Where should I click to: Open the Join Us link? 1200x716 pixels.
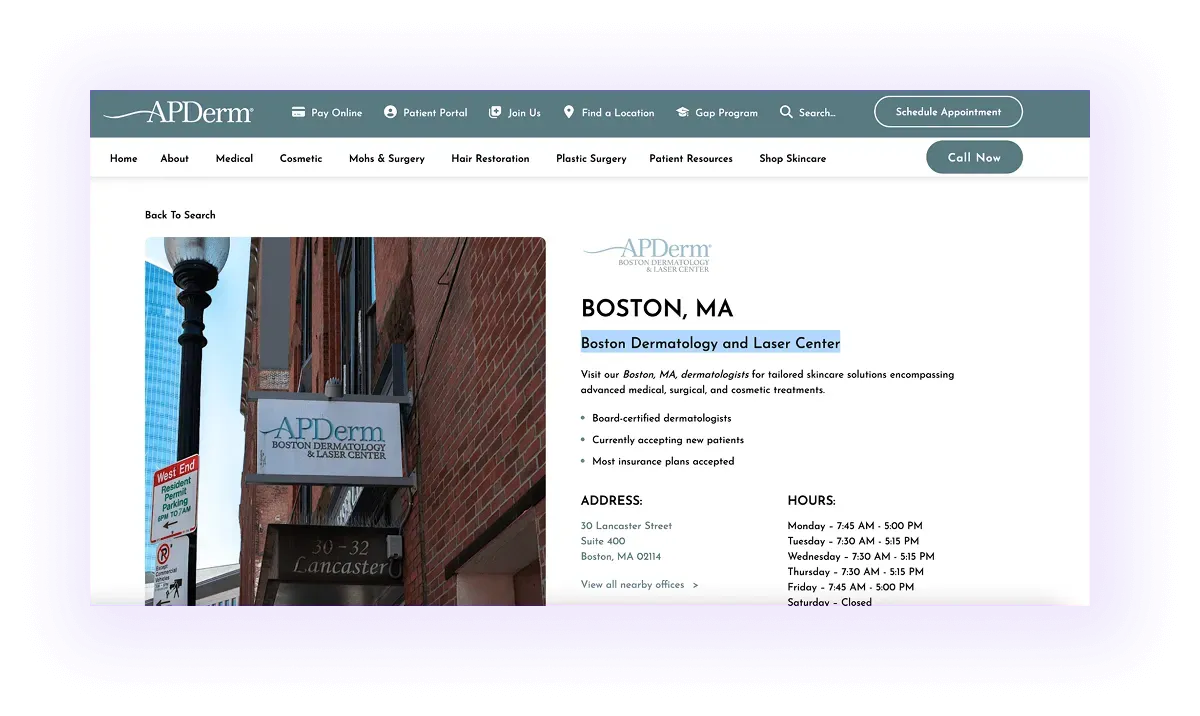click(524, 113)
